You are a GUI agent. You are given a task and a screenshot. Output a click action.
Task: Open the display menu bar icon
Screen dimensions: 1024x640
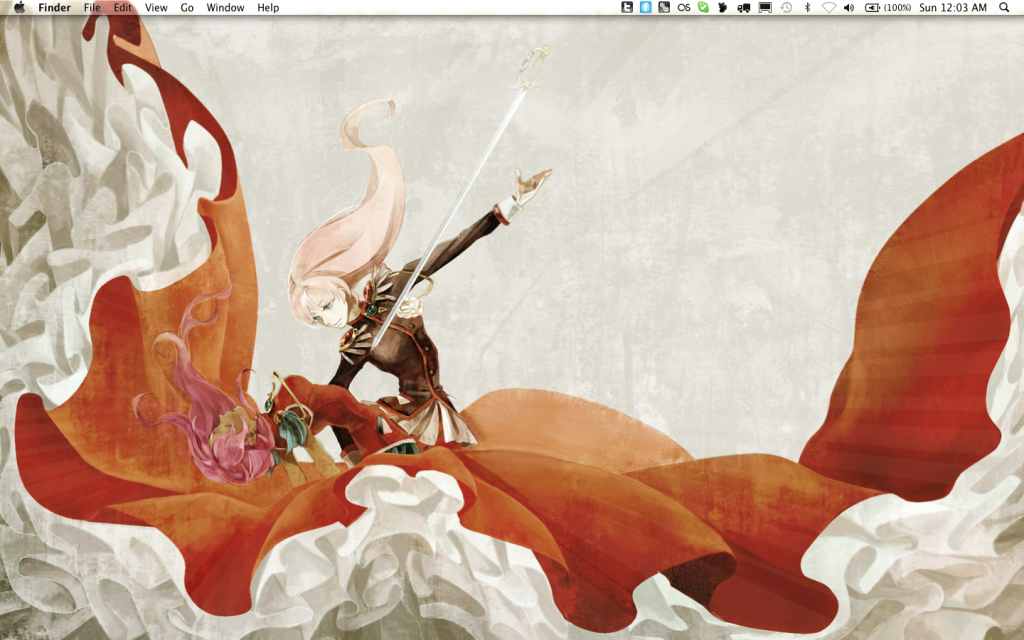coord(765,8)
